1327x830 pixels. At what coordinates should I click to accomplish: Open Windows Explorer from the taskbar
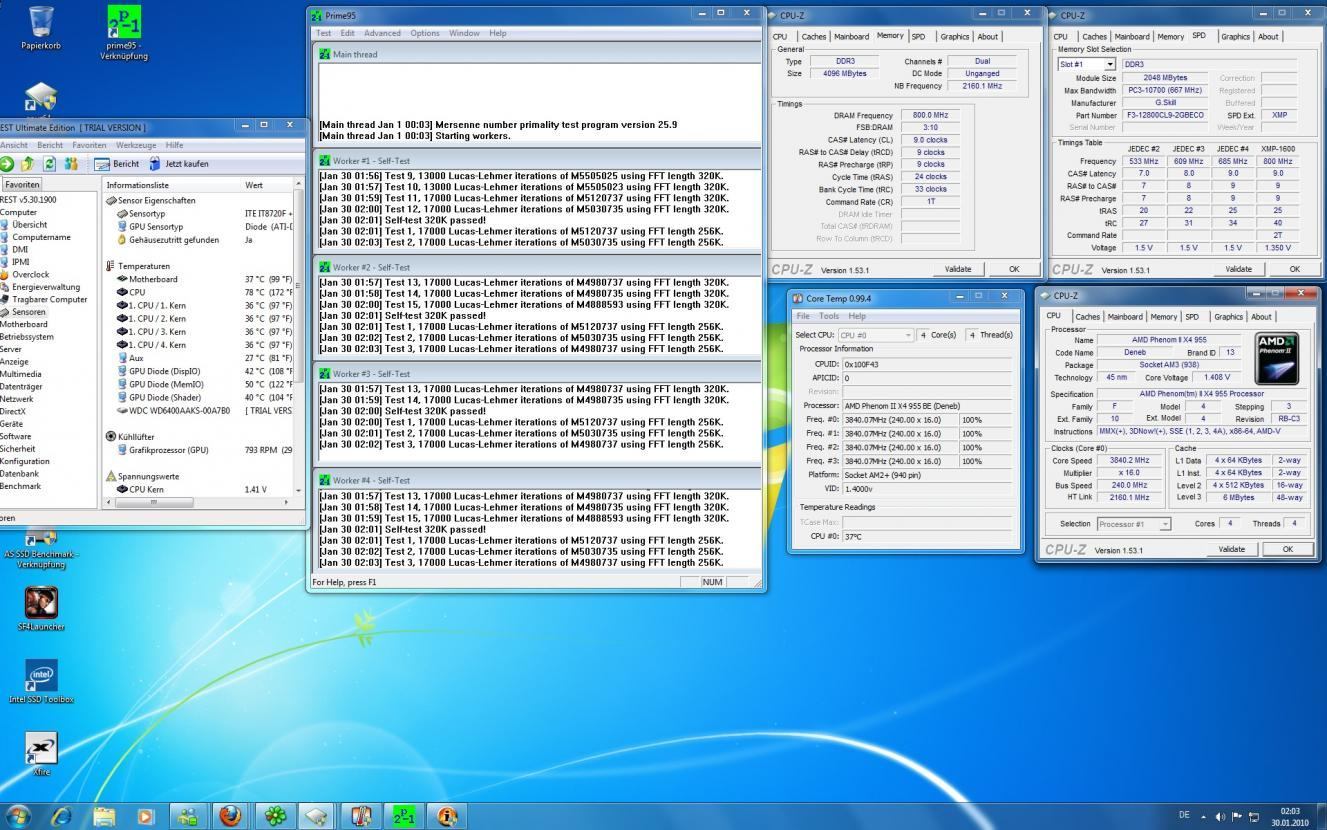coord(104,816)
